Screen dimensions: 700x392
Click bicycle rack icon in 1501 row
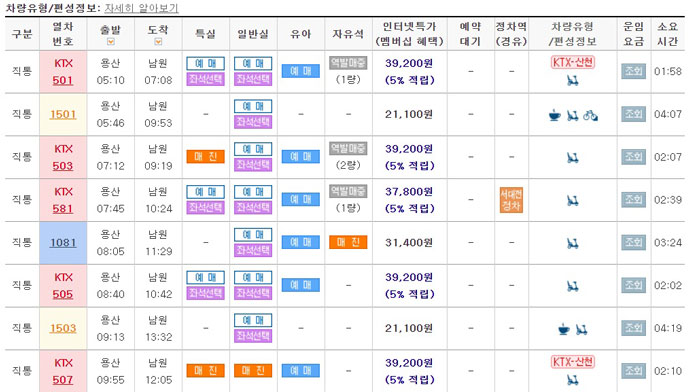tap(590, 115)
